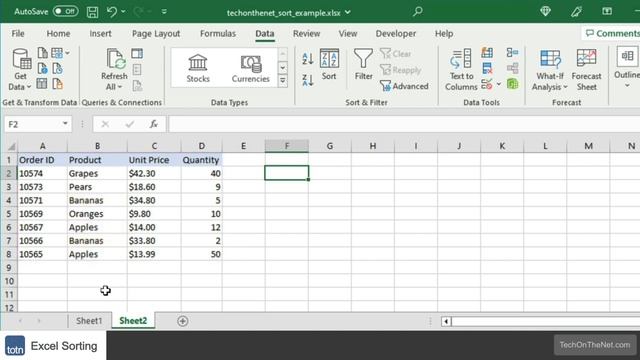
Task: Select row 5 header
Action: (9, 214)
